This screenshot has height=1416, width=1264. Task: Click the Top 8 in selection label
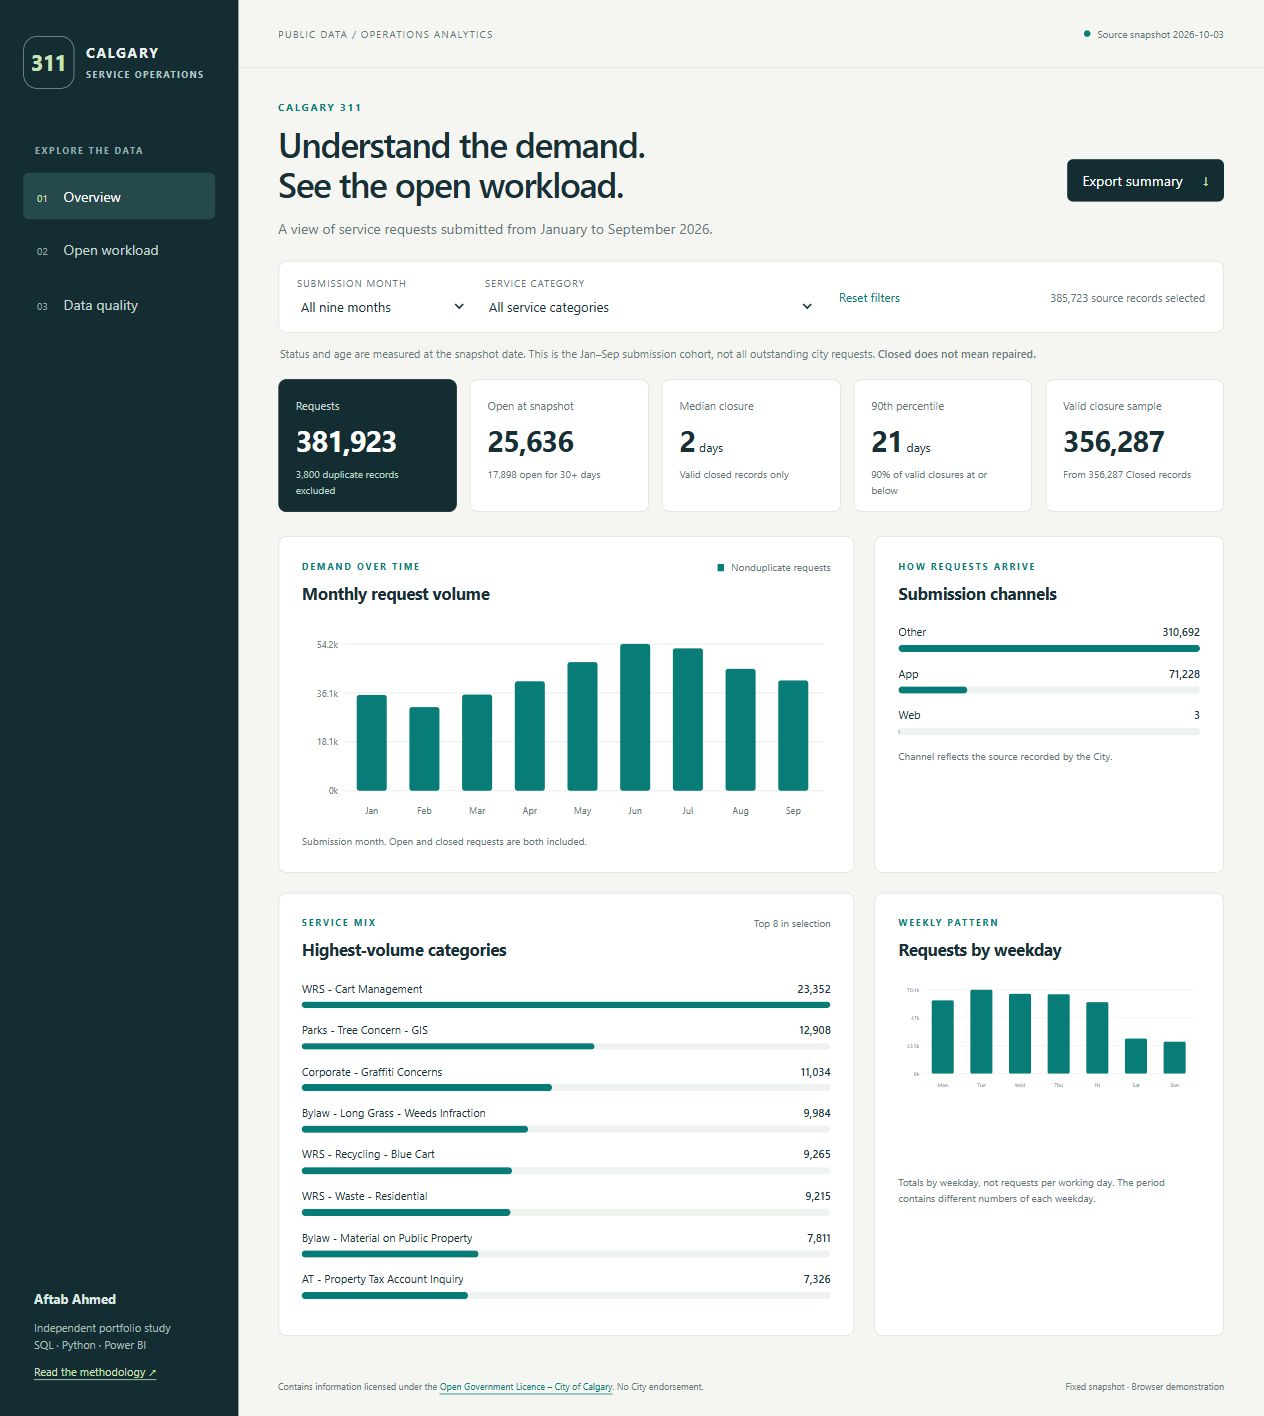coord(792,924)
